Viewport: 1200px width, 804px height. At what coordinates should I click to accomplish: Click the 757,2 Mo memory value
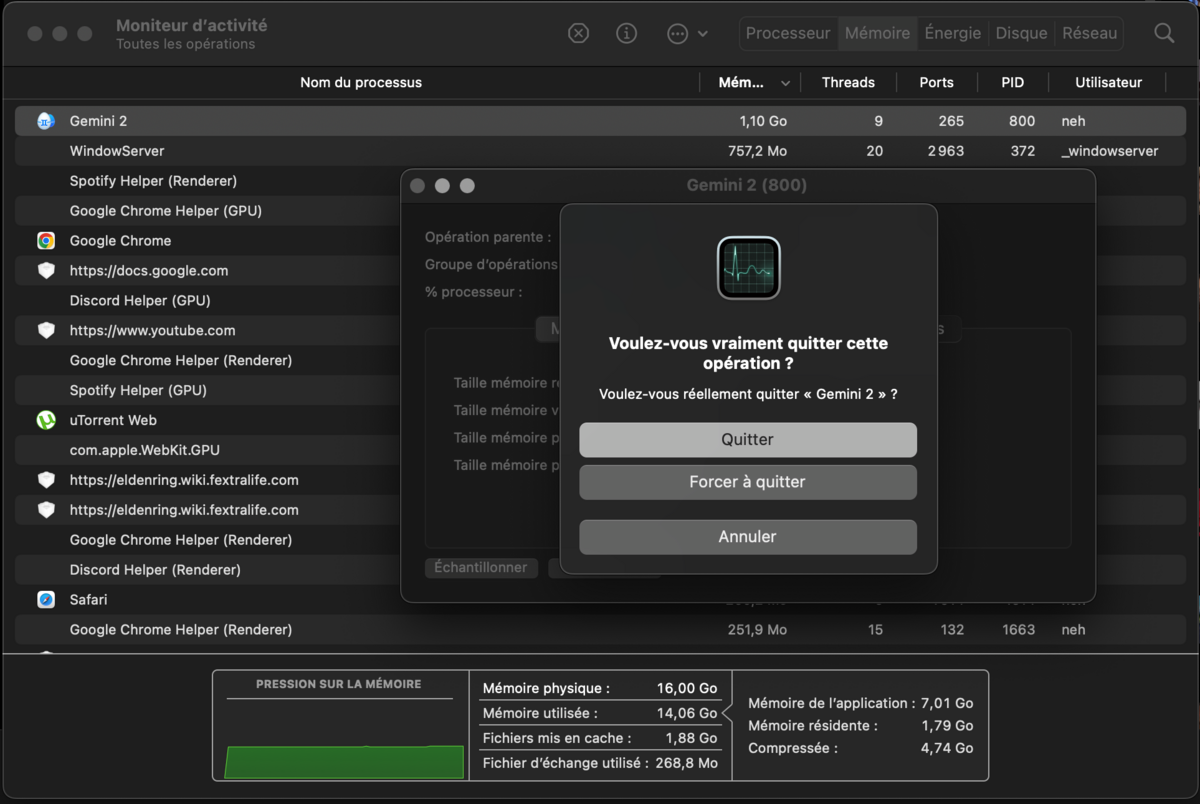(x=757, y=151)
